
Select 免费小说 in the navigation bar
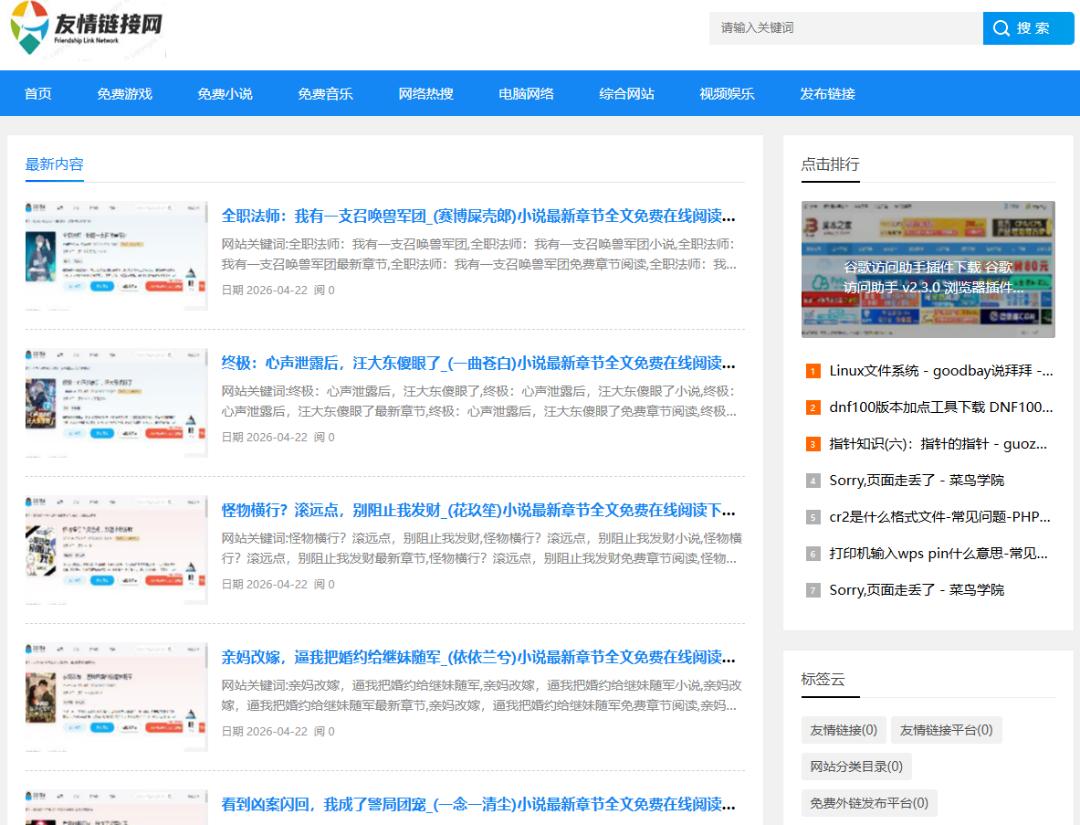click(225, 94)
